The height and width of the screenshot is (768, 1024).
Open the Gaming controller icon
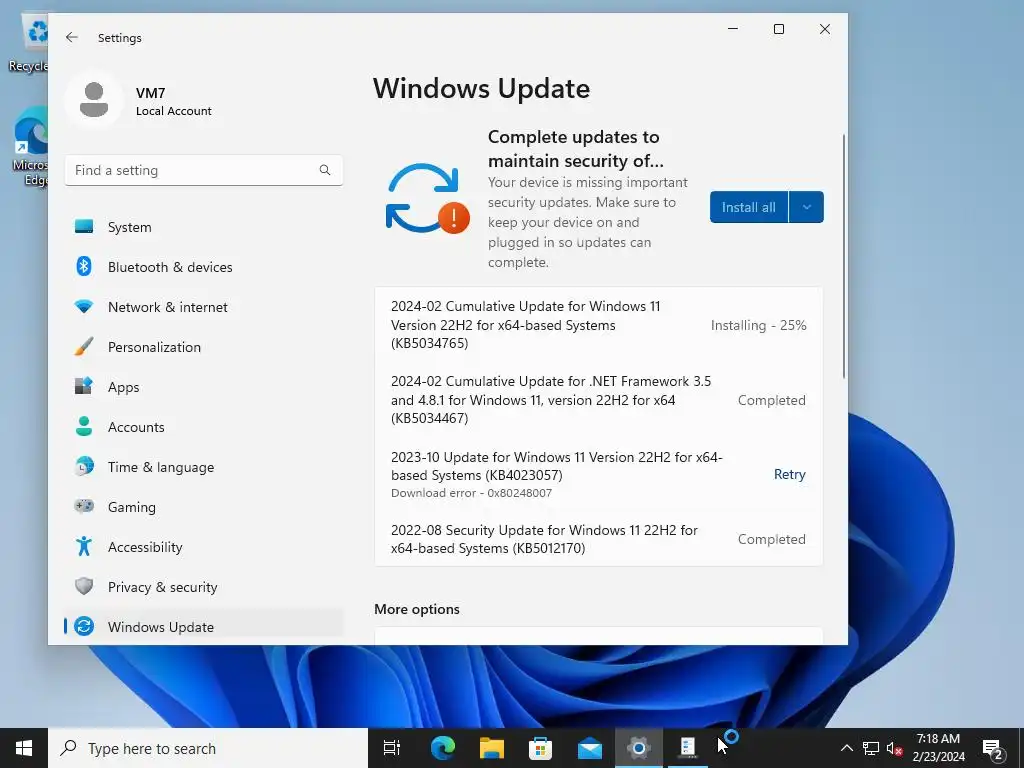[x=84, y=506]
